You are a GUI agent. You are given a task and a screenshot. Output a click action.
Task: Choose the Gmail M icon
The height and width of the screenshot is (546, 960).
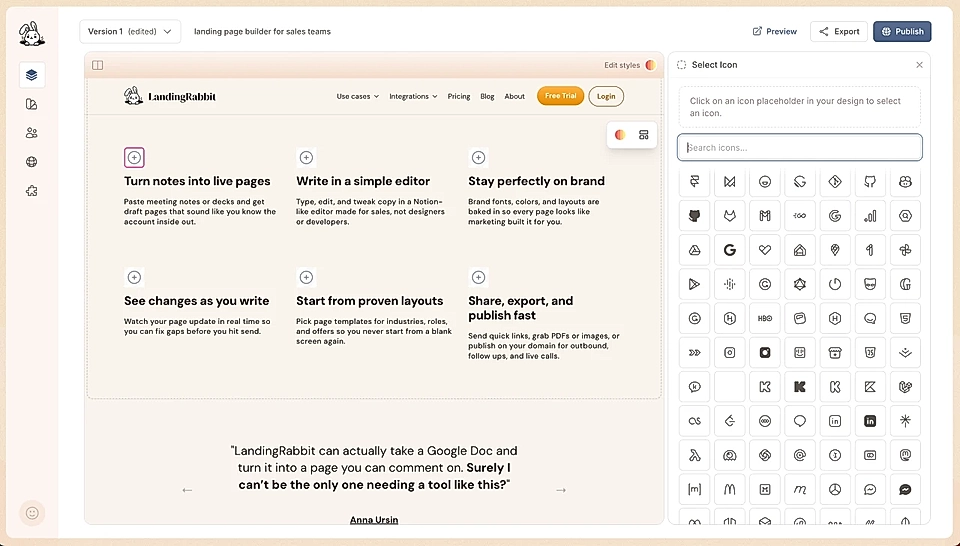pos(765,216)
